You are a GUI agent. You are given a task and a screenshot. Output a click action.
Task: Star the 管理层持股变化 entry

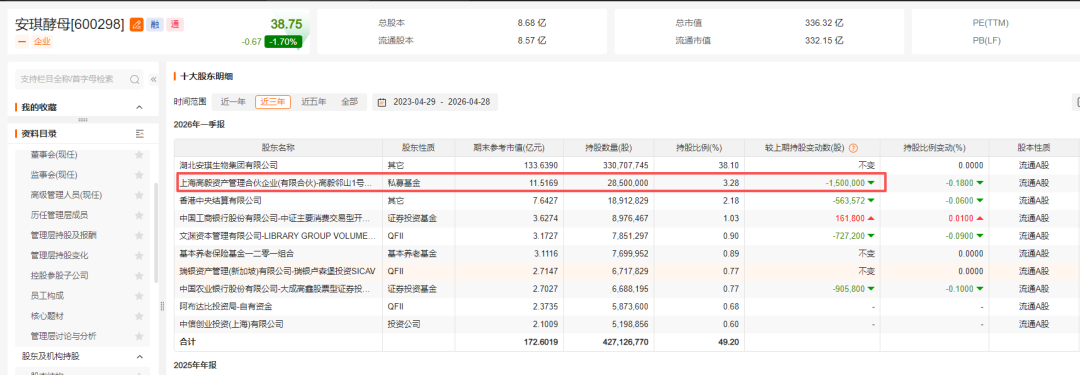click(x=139, y=255)
